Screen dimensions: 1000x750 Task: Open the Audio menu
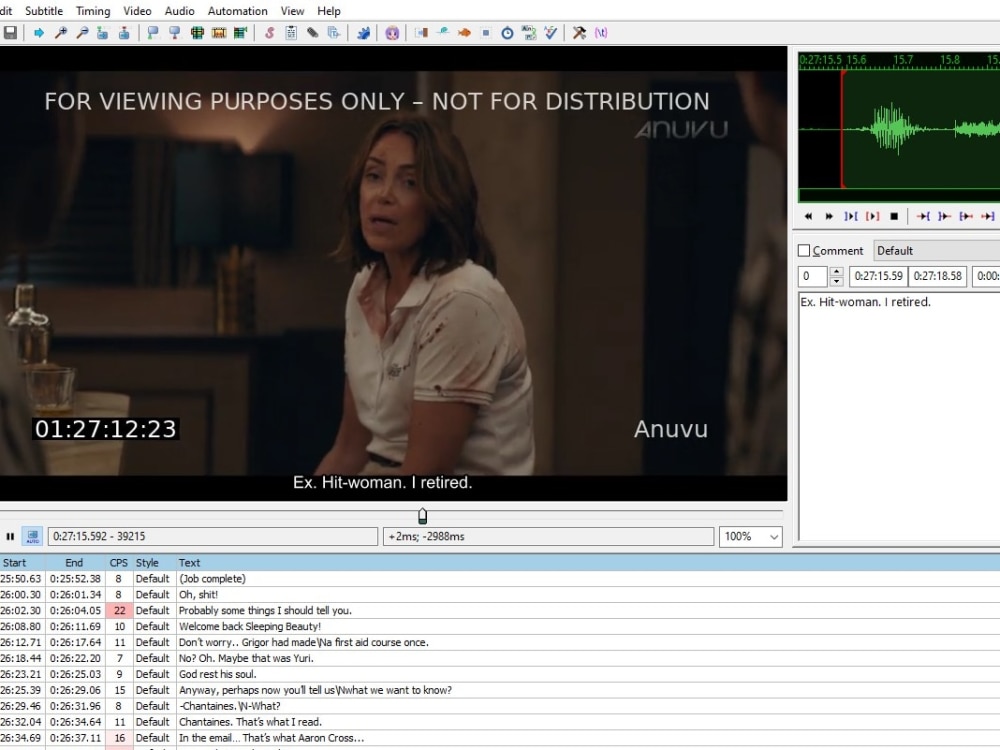[180, 11]
